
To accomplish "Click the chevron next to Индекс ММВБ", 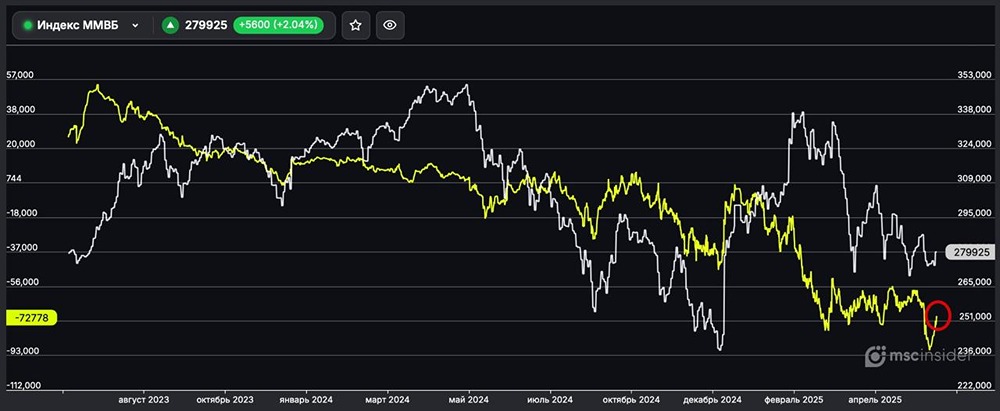I will 135,26.
